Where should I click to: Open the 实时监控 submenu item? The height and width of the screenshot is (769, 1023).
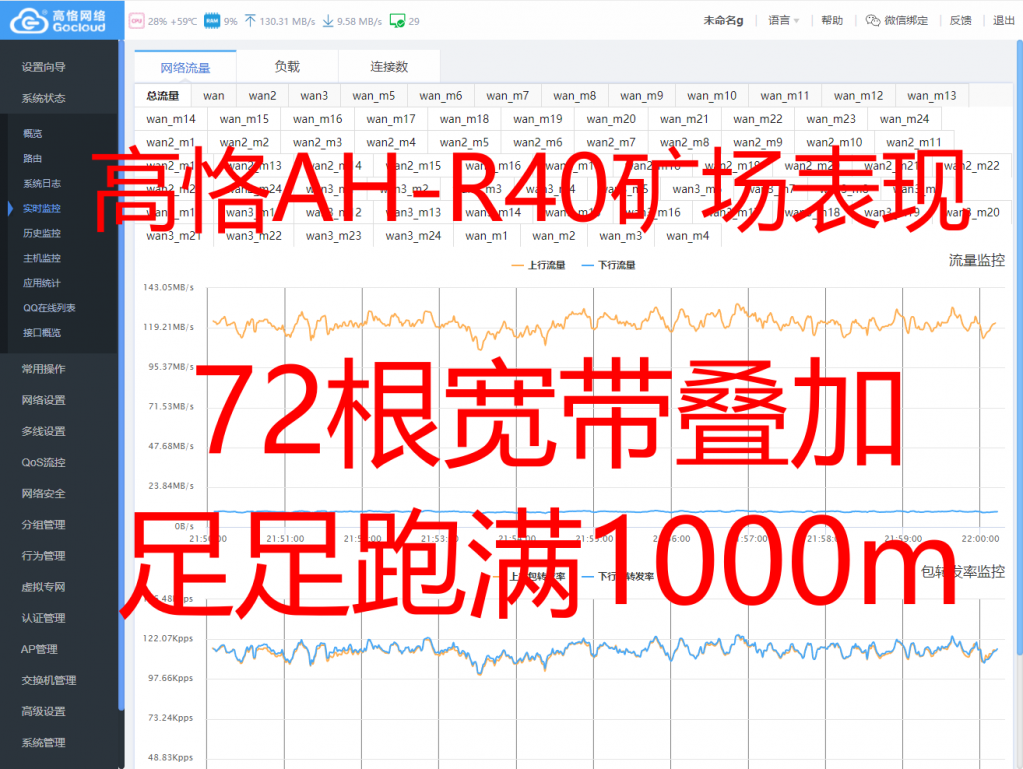[42, 208]
